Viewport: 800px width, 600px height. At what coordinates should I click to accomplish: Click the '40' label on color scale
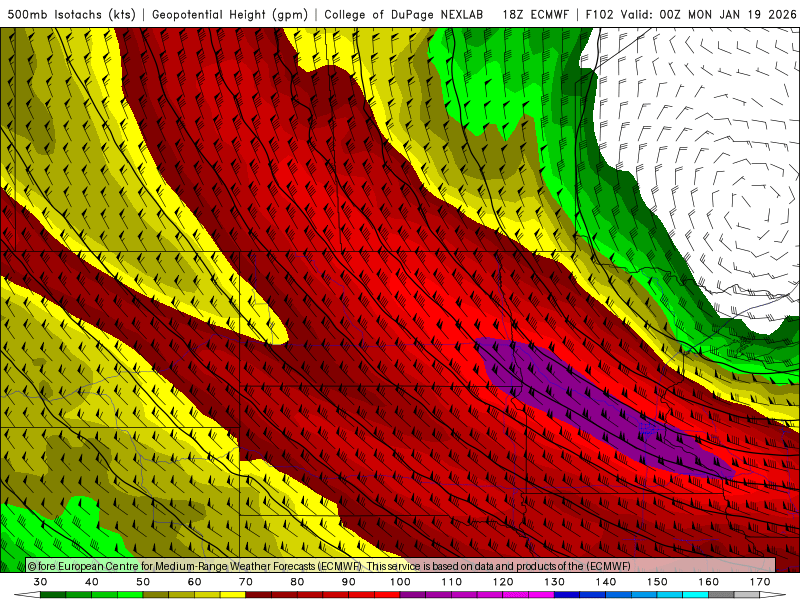click(92, 582)
